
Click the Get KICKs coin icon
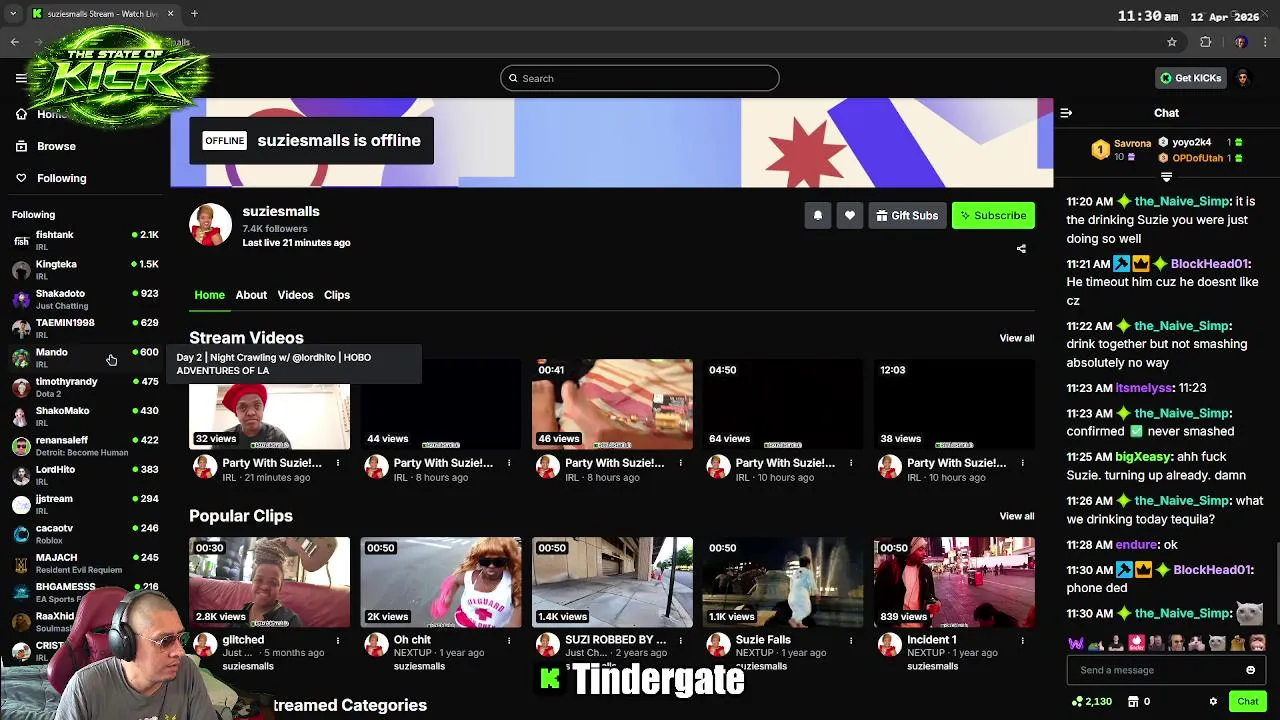click(x=1166, y=78)
